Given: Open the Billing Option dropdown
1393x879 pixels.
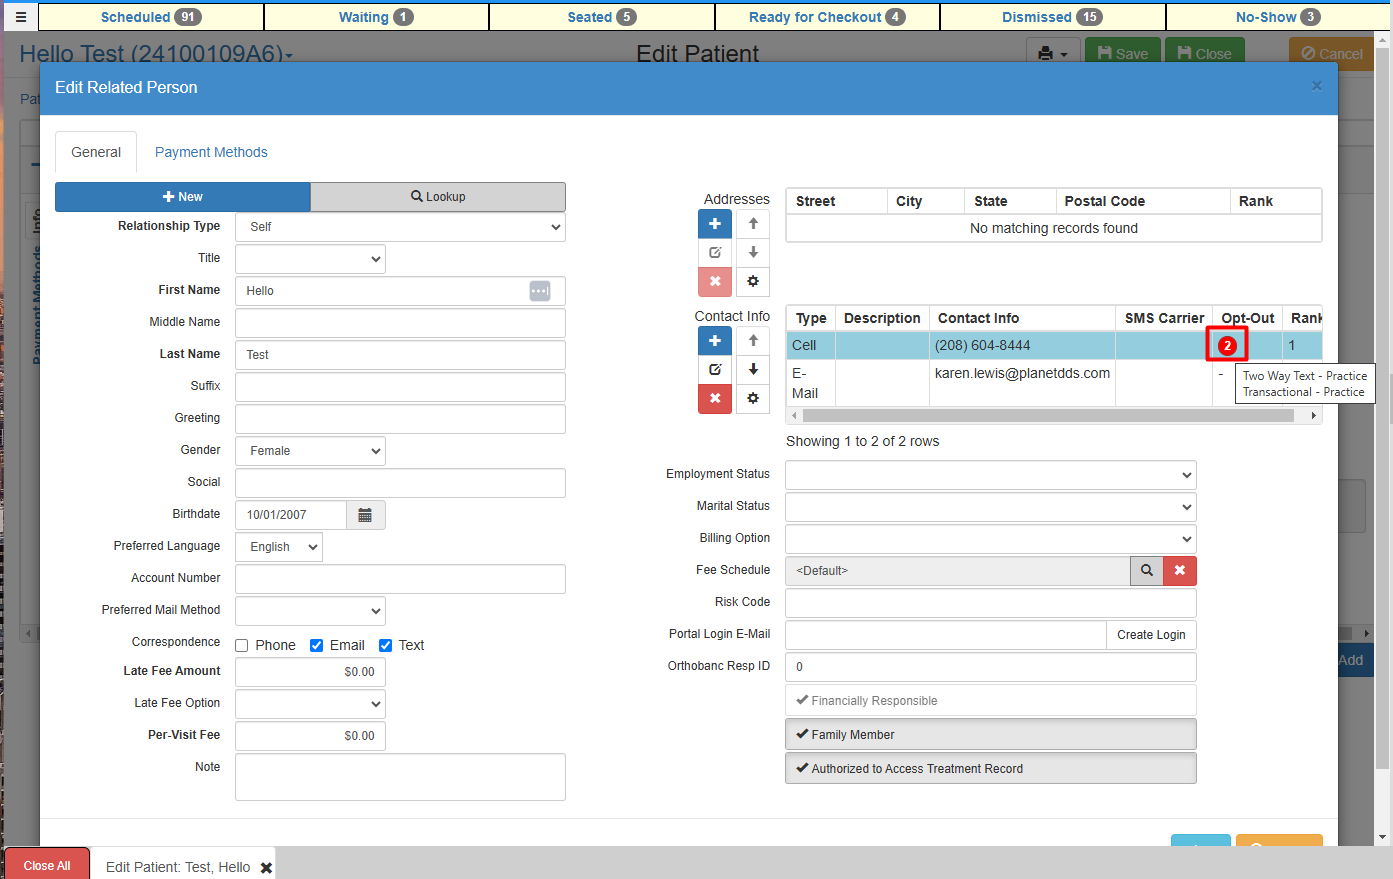Looking at the screenshot, I should point(991,539).
